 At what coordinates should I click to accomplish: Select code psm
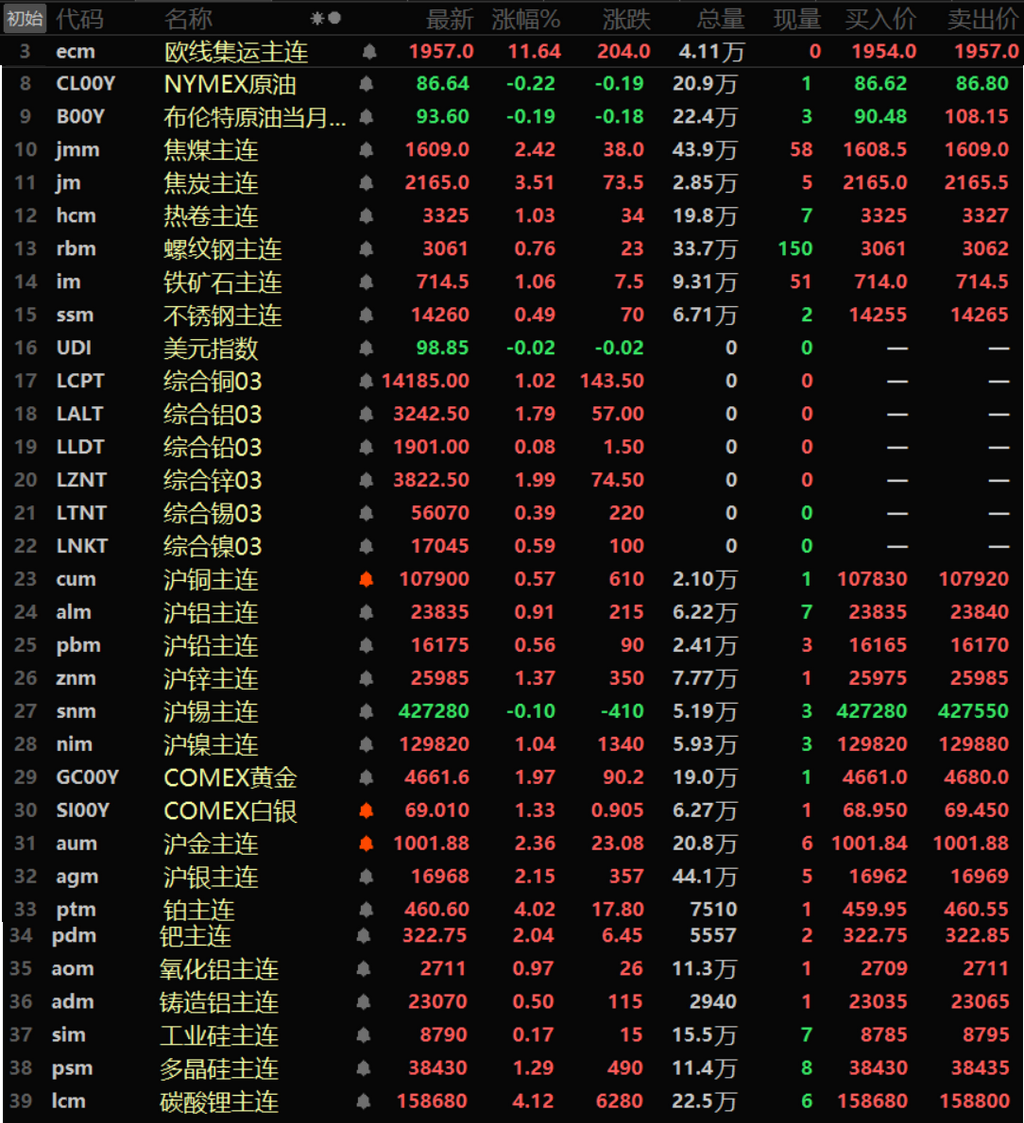72,1069
